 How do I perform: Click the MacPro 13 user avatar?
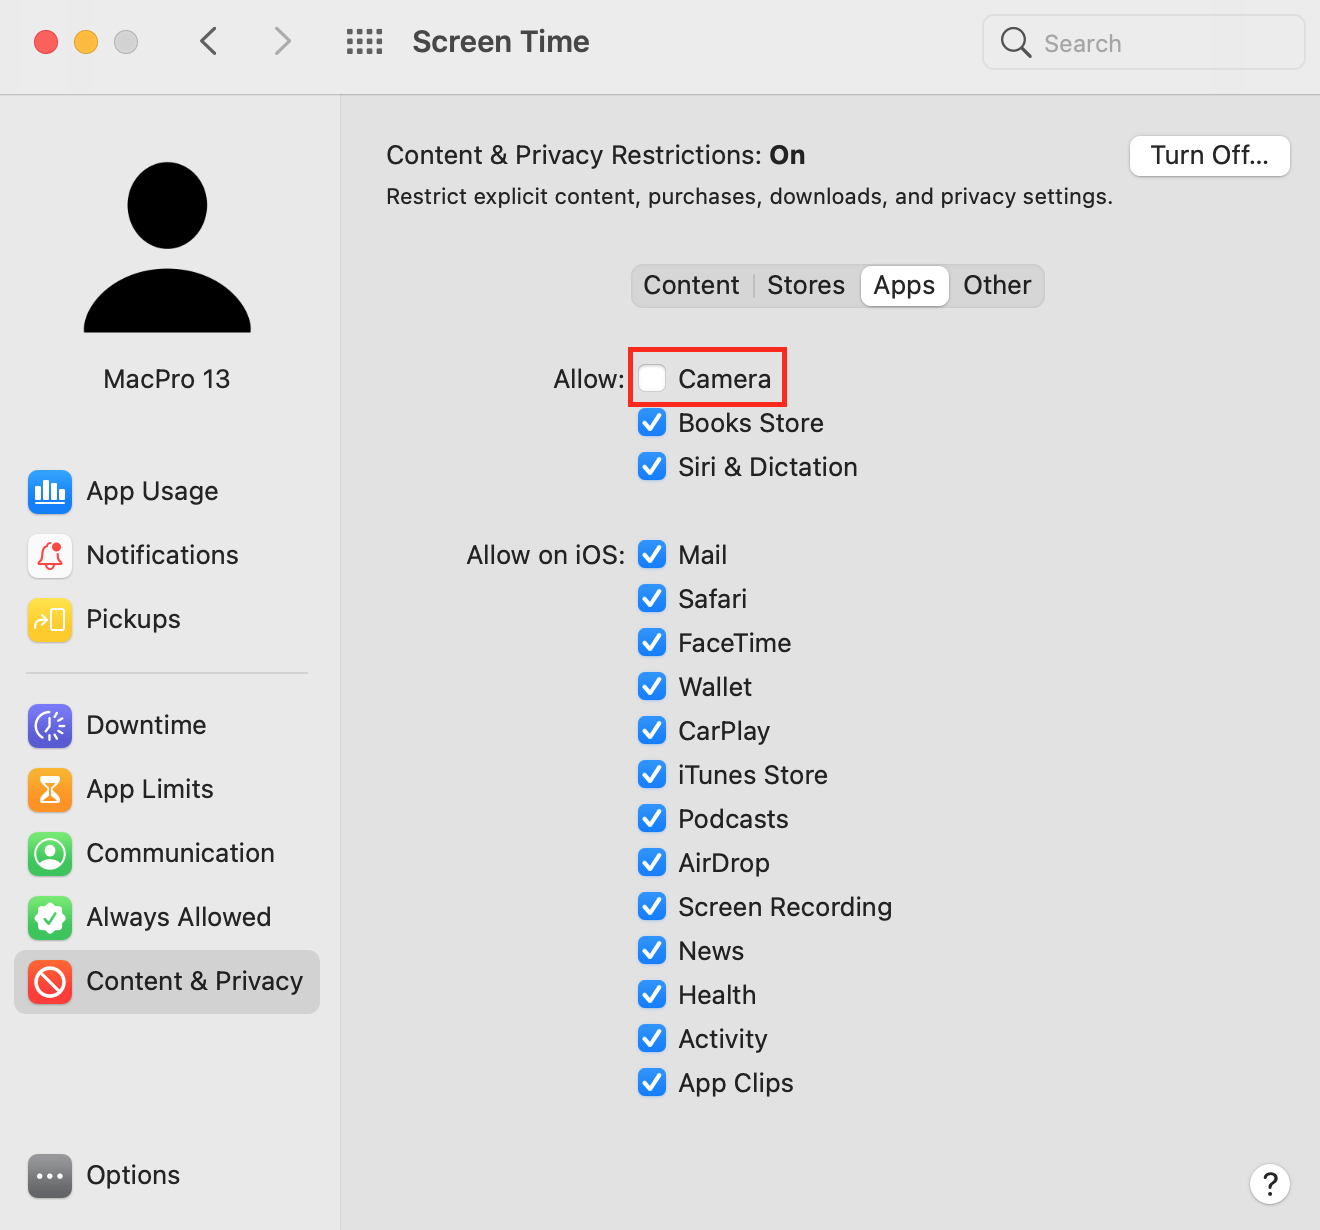point(167,247)
